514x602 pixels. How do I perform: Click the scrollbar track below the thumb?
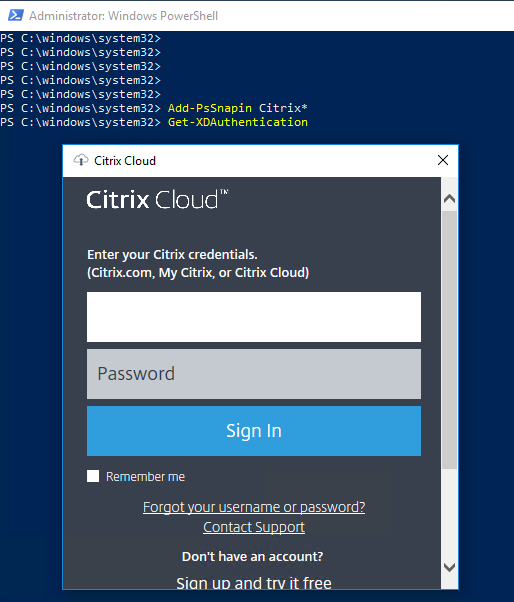[449, 514]
